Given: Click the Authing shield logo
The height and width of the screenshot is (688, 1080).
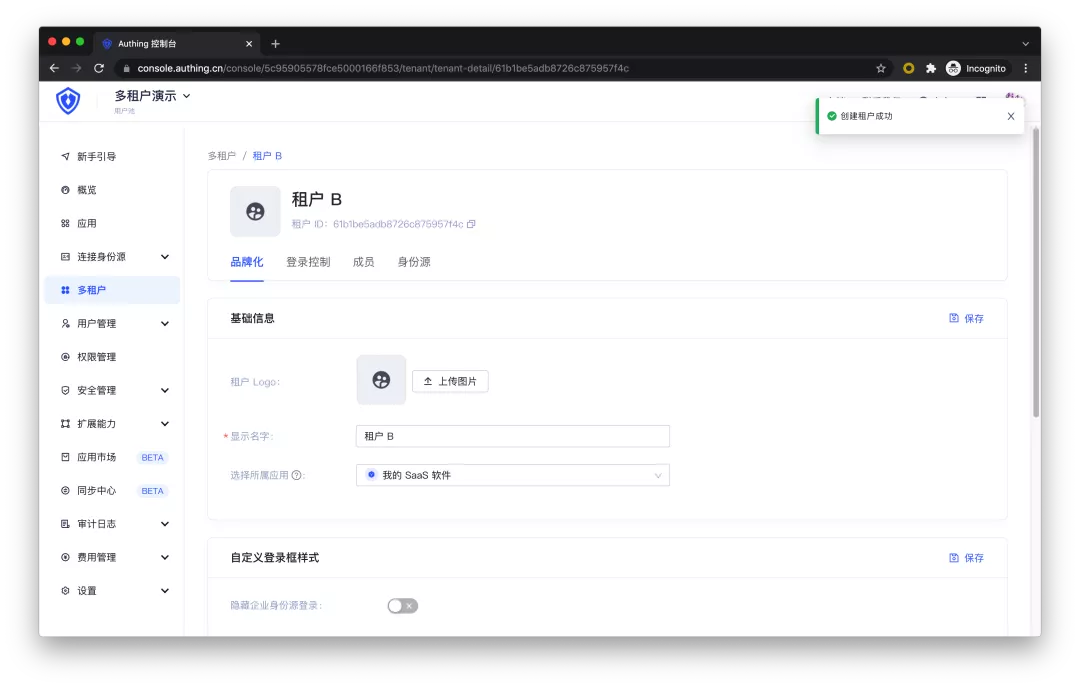Looking at the screenshot, I should tap(68, 101).
